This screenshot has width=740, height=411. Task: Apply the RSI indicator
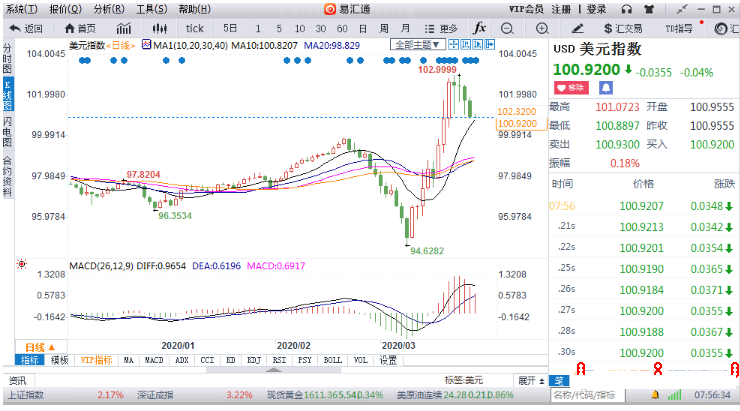pos(279,361)
